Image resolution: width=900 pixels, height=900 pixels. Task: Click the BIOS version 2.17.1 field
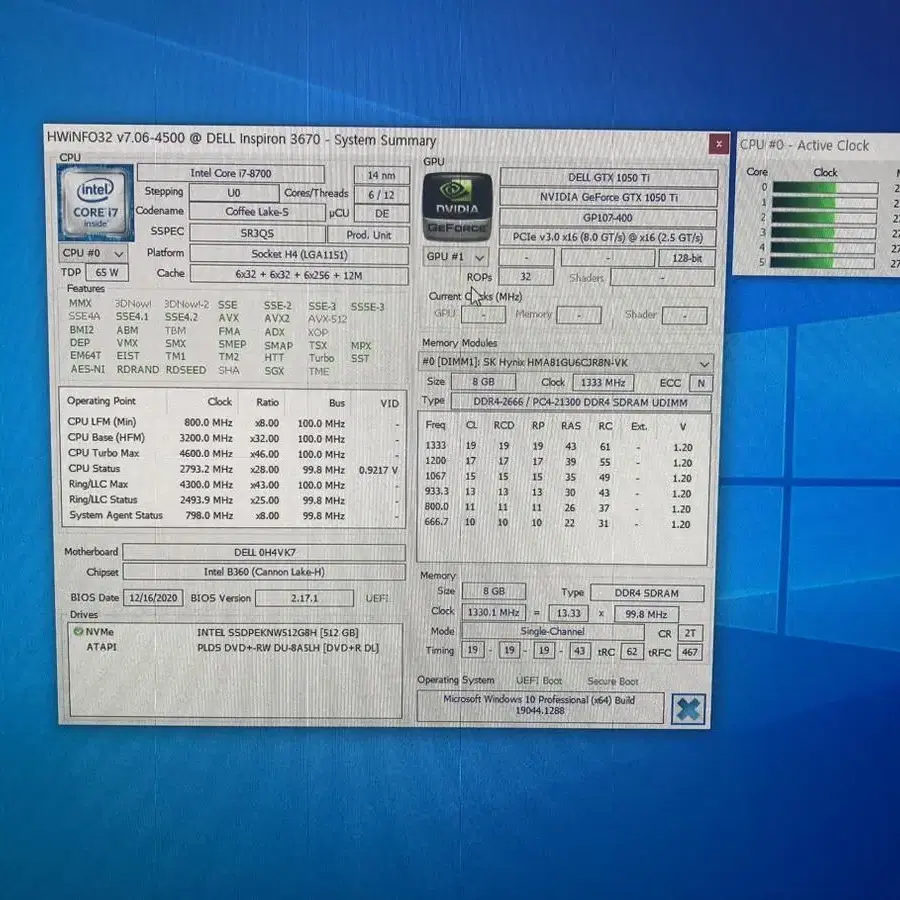point(304,598)
